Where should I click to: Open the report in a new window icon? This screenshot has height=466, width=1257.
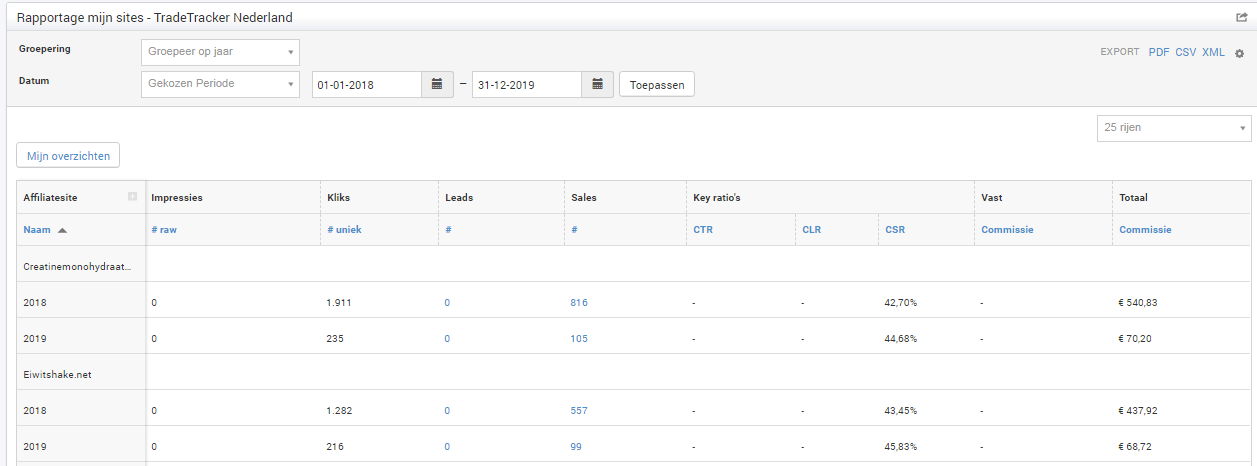(x=1241, y=17)
